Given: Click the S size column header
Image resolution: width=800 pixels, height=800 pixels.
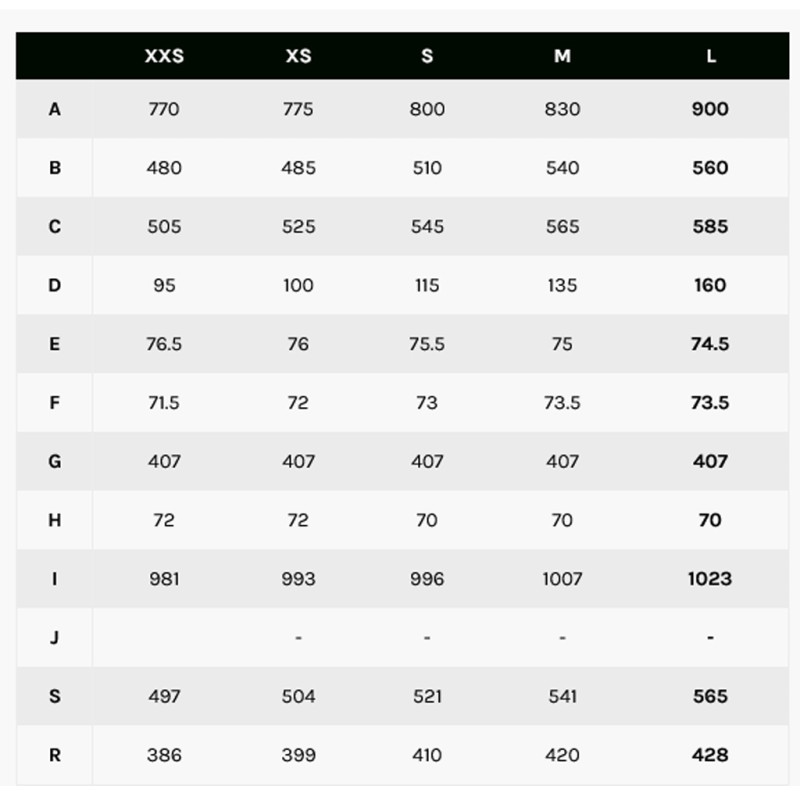Looking at the screenshot, I should pyautogui.click(x=427, y=56).
